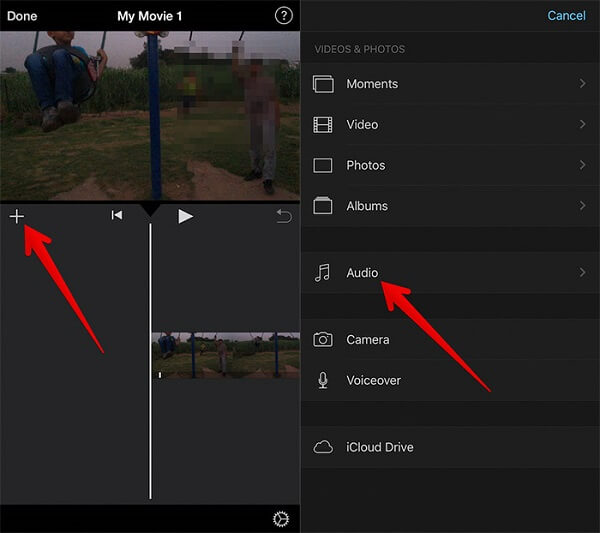Click the Moments stacked-photos icon

tap(323, 84)
